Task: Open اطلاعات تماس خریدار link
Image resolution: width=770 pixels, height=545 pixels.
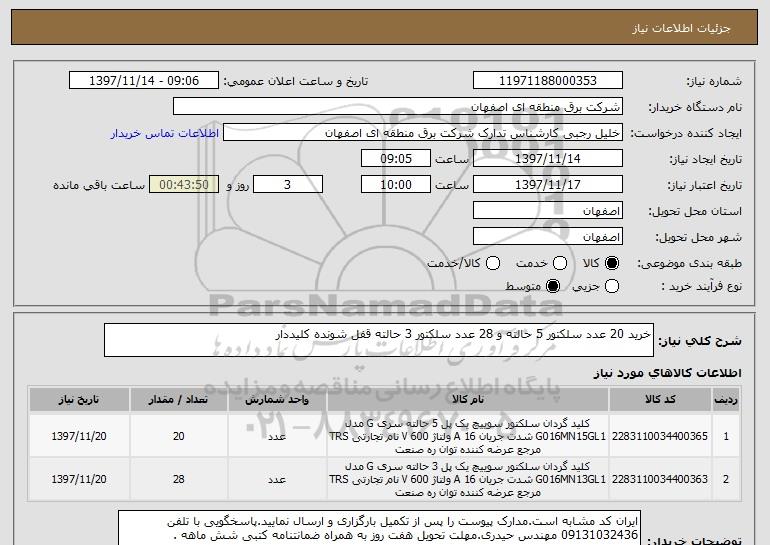Action: [165, 133]
